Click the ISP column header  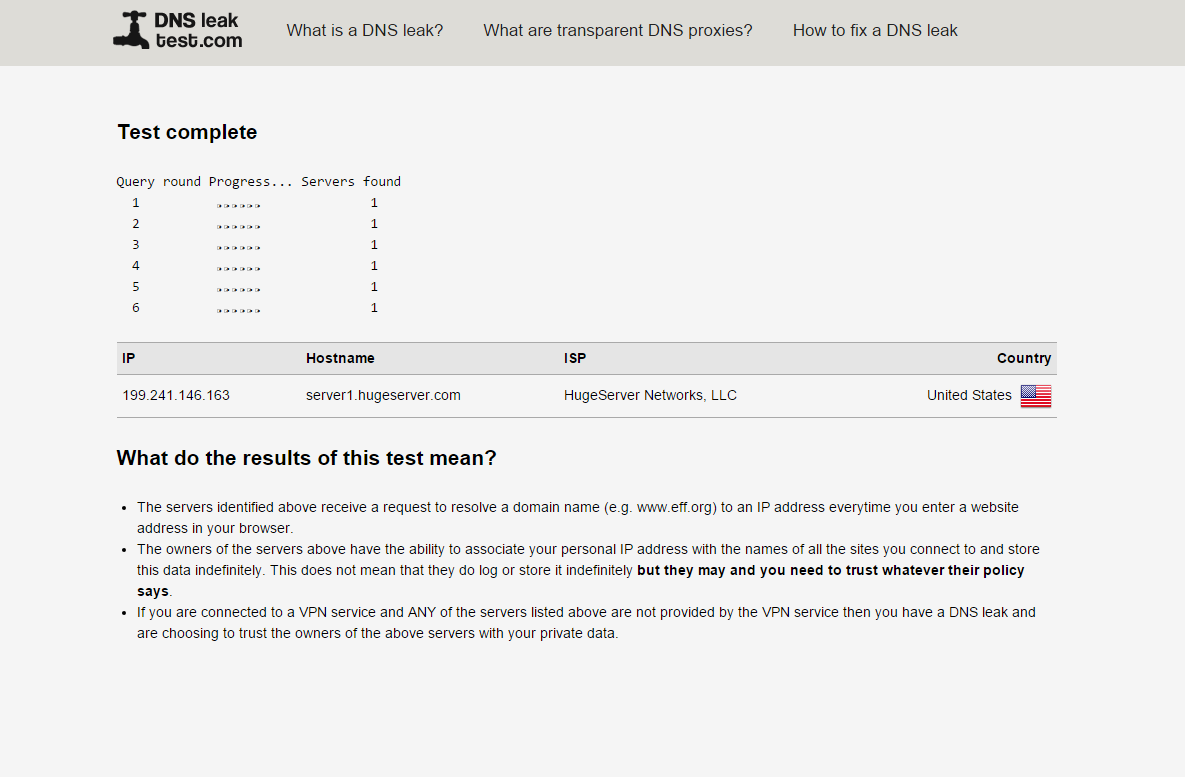coord(574,358)
